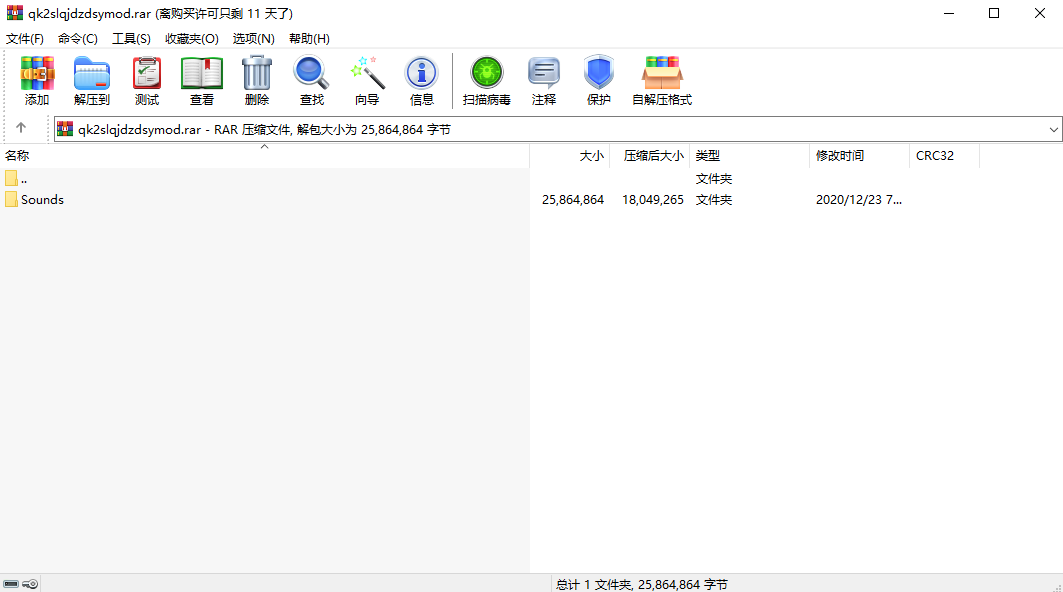Minimize the WinRAR window
Screen dimensions: 1063x592
[949, 13]
